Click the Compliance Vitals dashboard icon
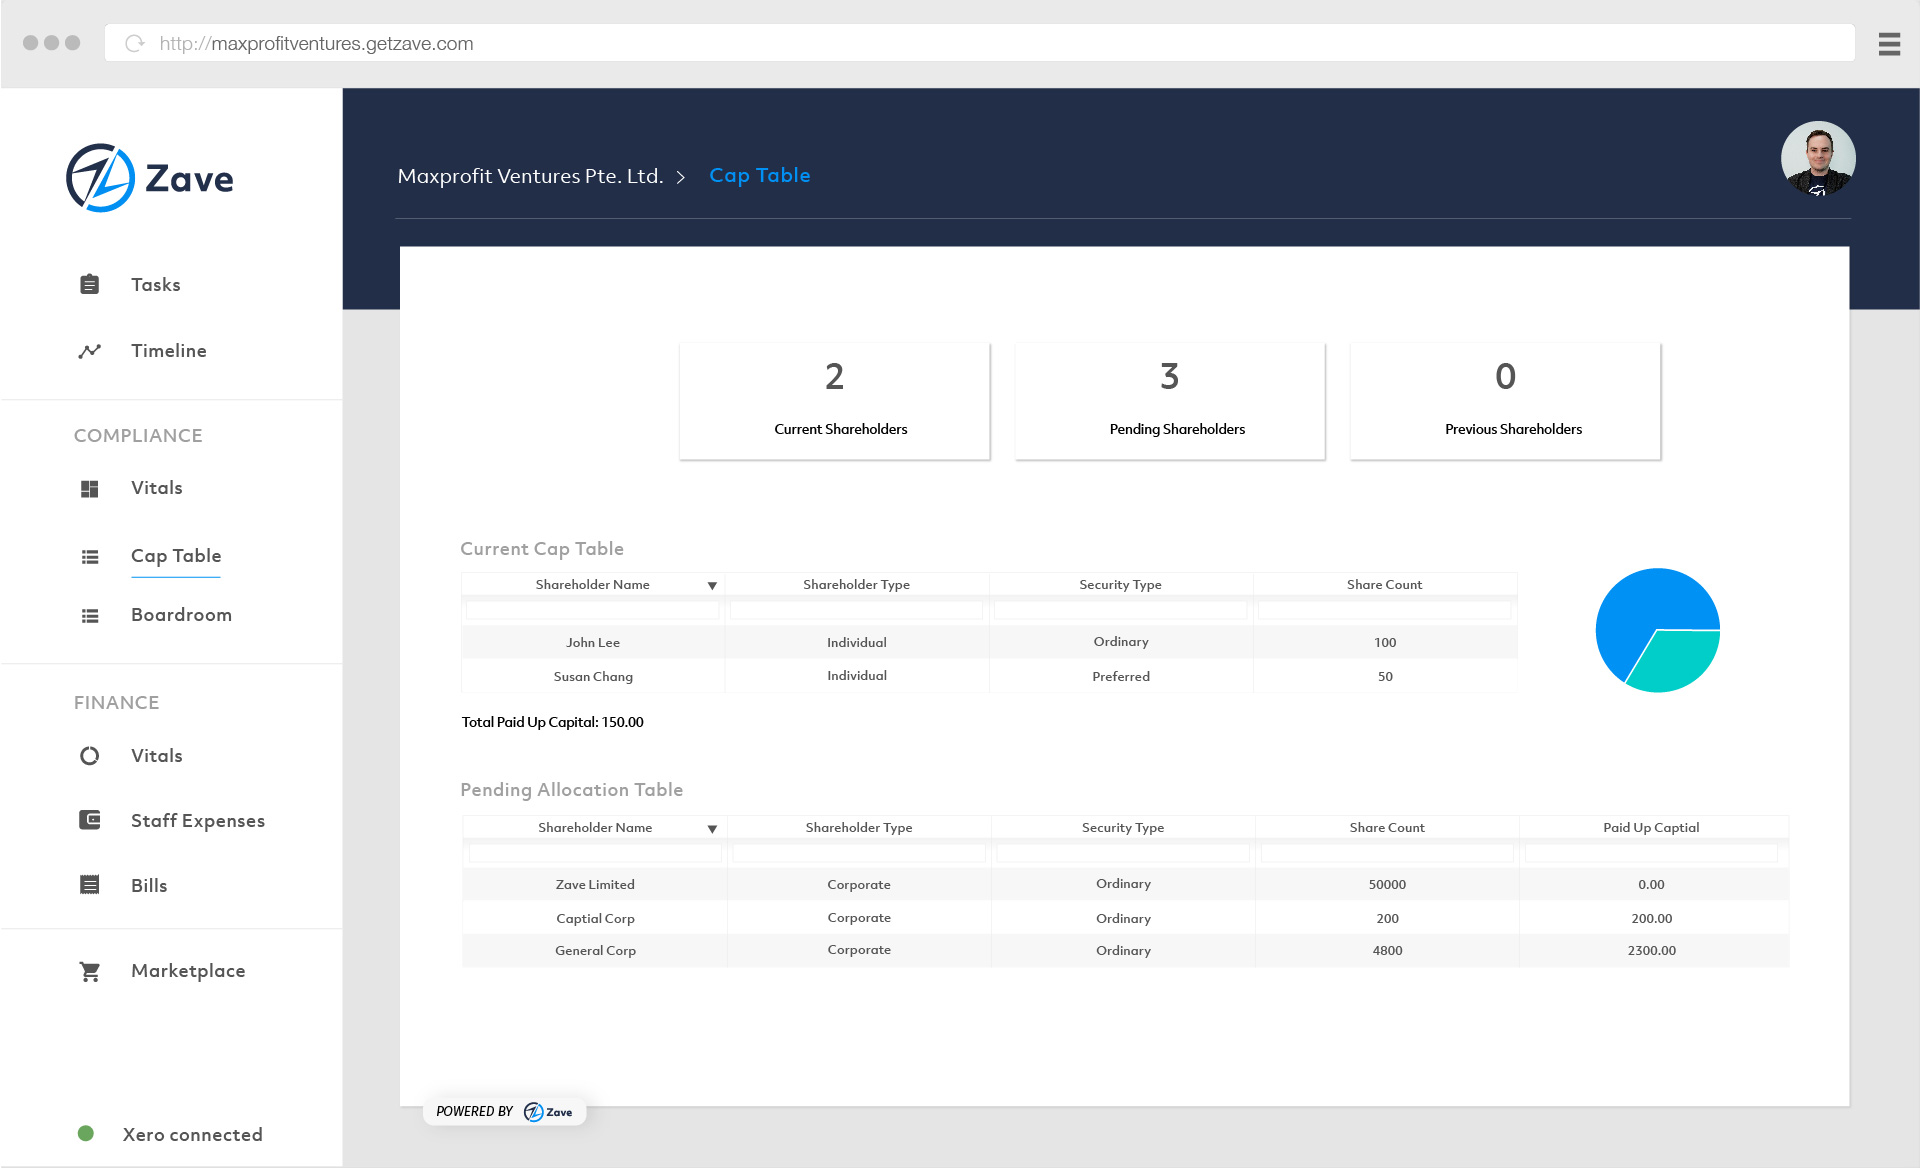Screen dimensions: 1920x1168 click(x=89, y=488)
